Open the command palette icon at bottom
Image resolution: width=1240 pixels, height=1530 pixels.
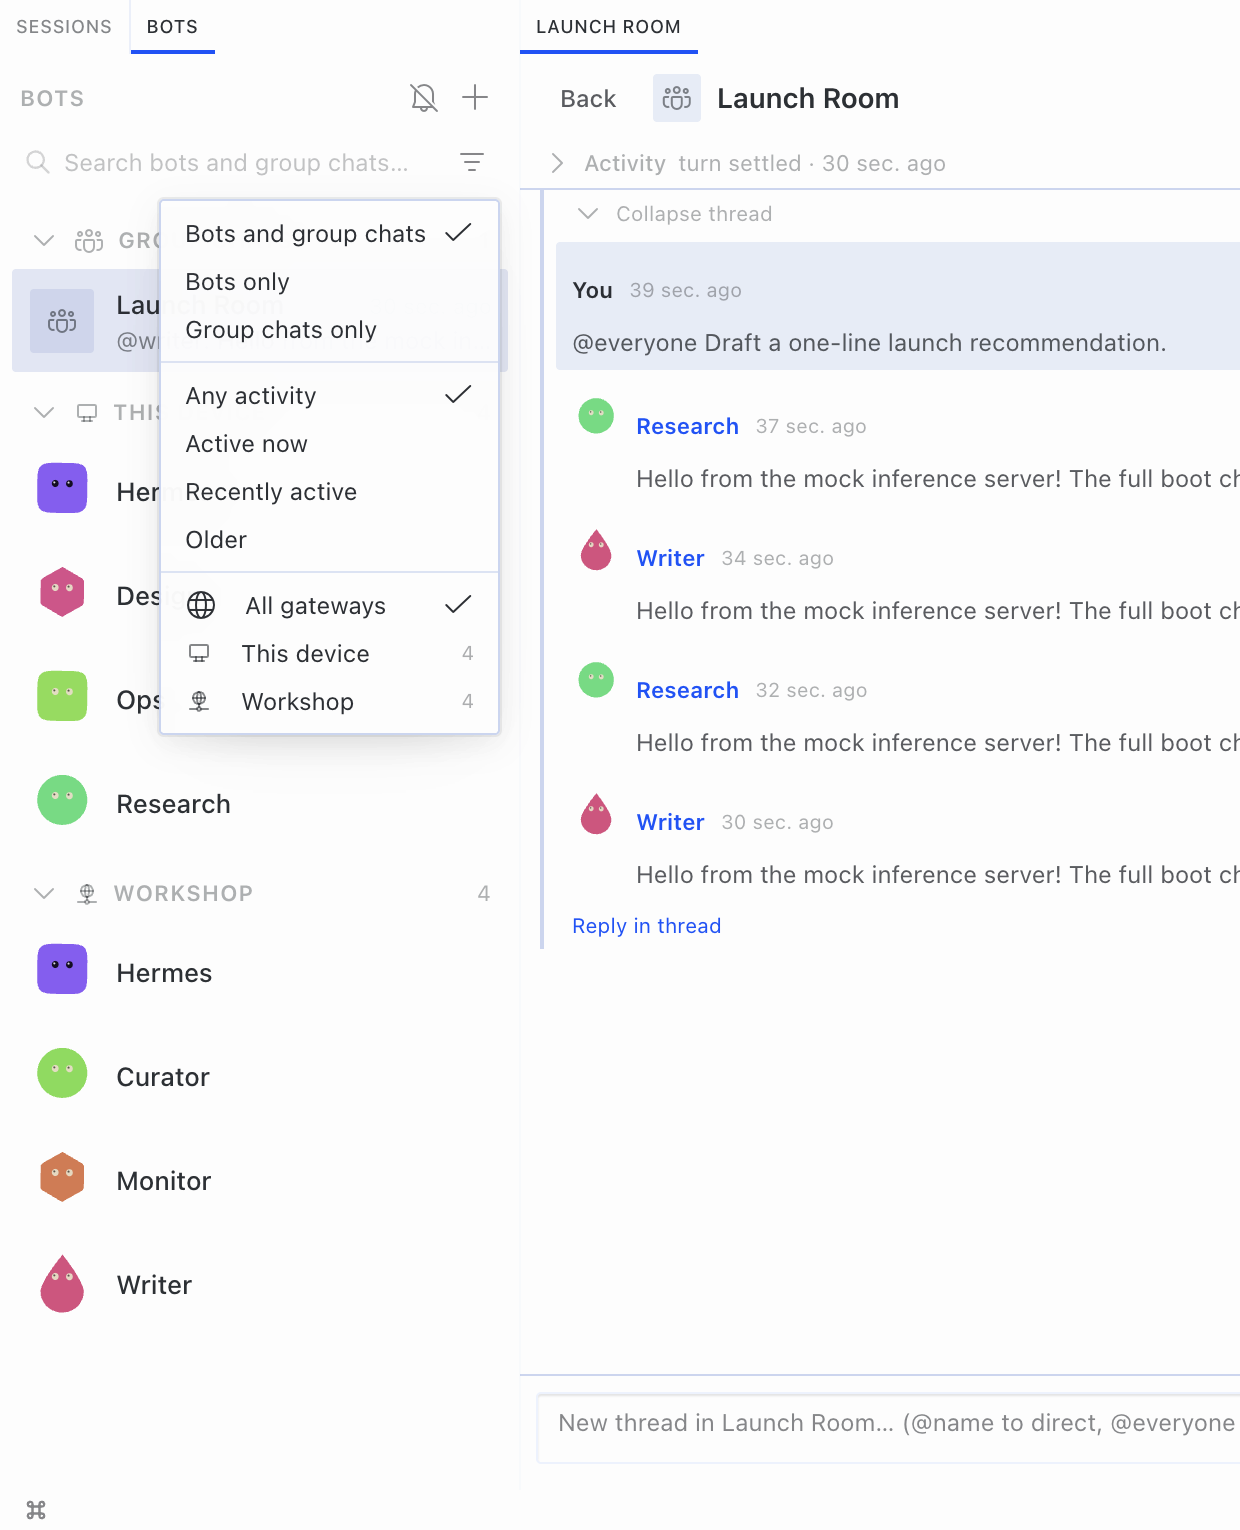(x=36, y=1509)
